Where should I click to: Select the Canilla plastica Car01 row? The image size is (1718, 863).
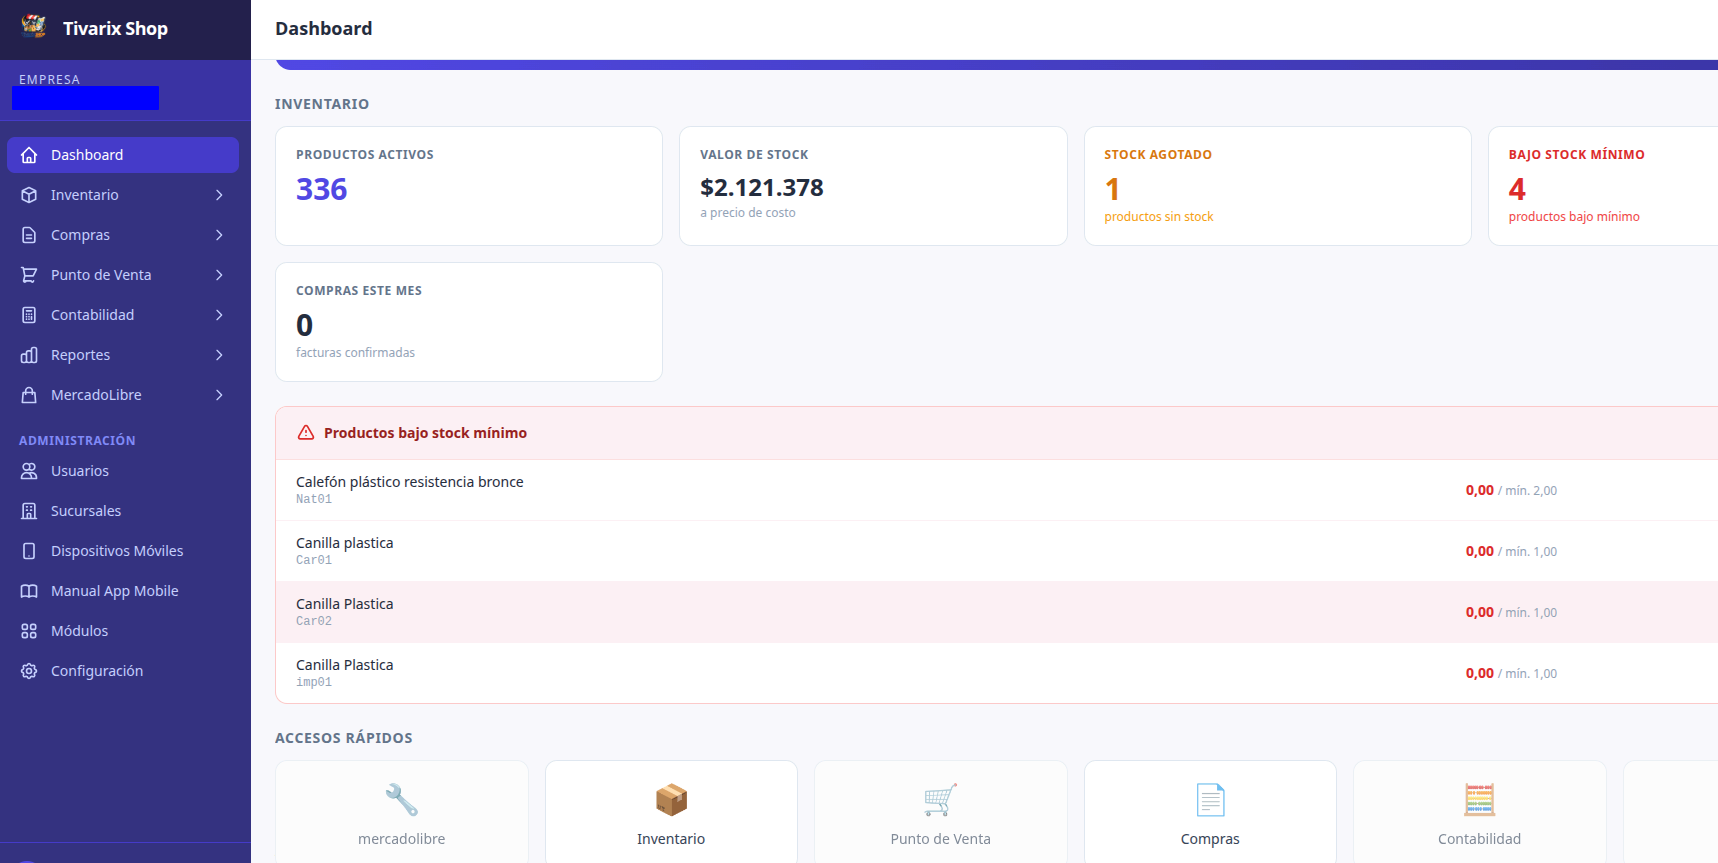[x=997, y=551]
